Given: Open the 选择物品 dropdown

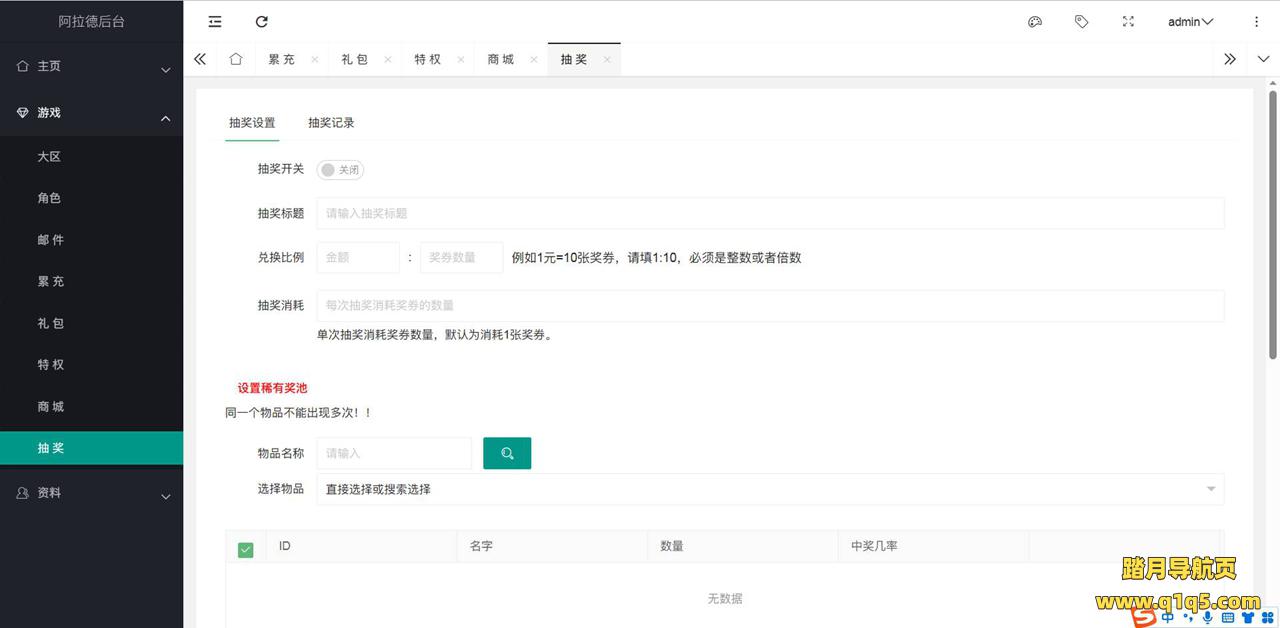Looking at the screenshot, I should click(770, 489).
